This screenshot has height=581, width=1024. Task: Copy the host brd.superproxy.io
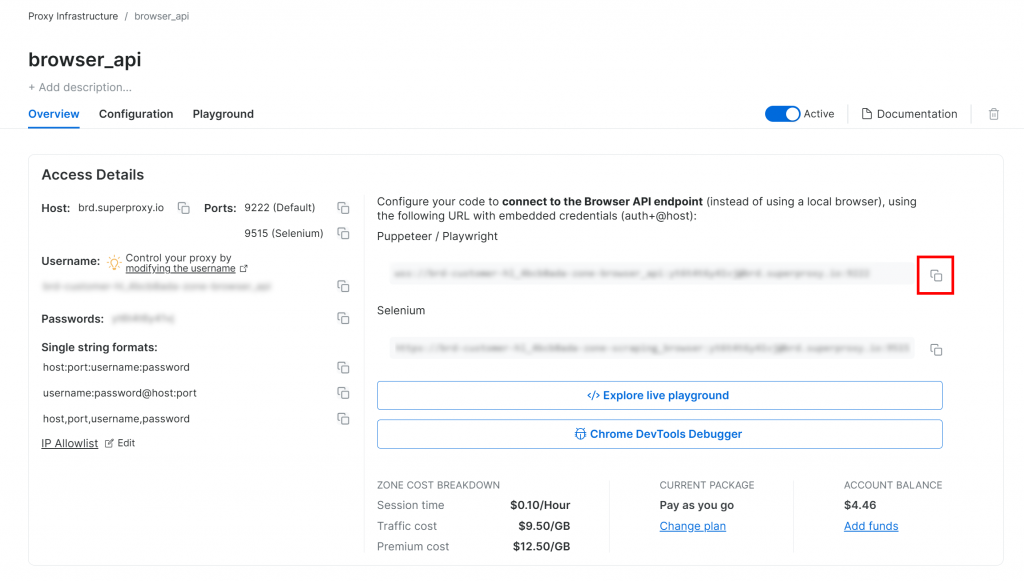click(184, 208)
